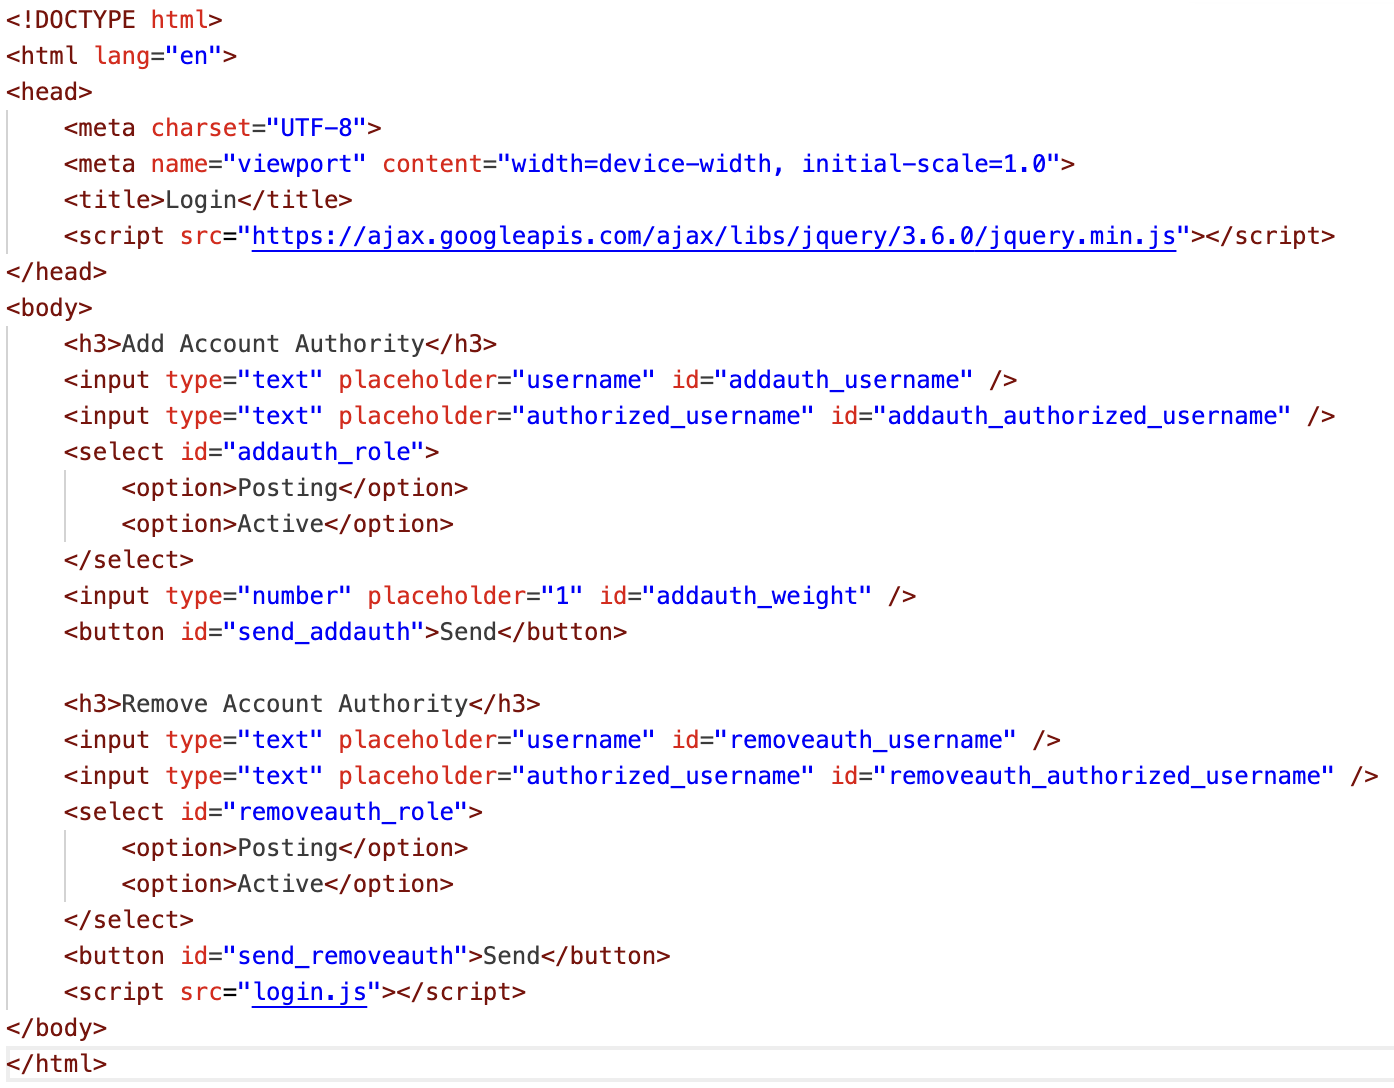Click the Active option under addauth_role

click(281, 524)
